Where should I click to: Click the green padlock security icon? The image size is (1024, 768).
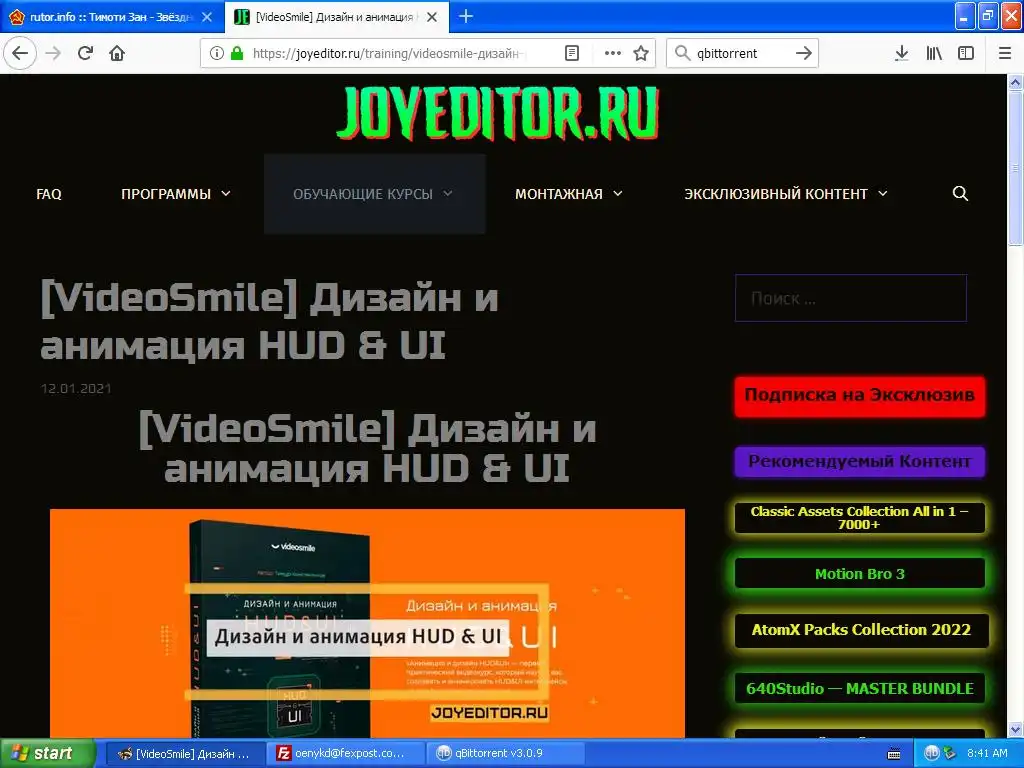[237, 53]
